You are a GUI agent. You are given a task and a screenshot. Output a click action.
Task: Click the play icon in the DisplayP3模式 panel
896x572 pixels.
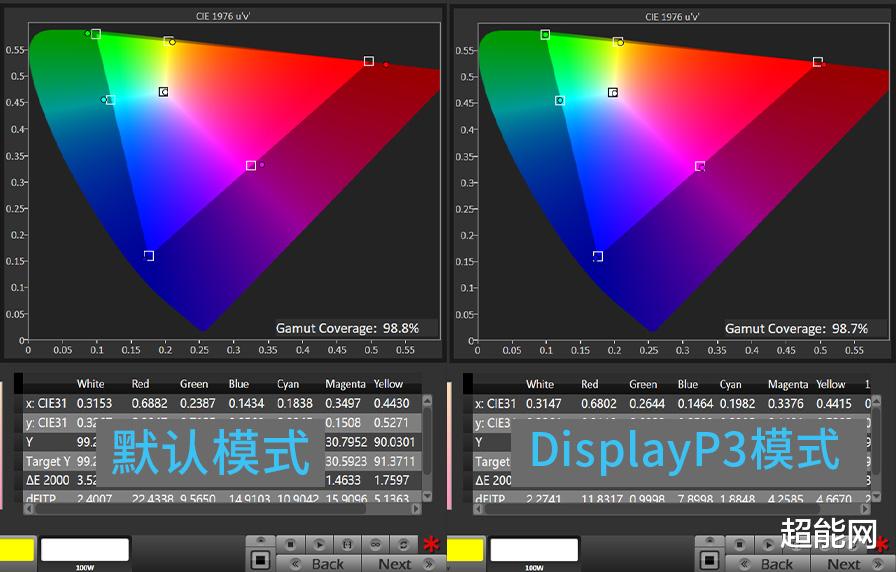pos(768,545)
